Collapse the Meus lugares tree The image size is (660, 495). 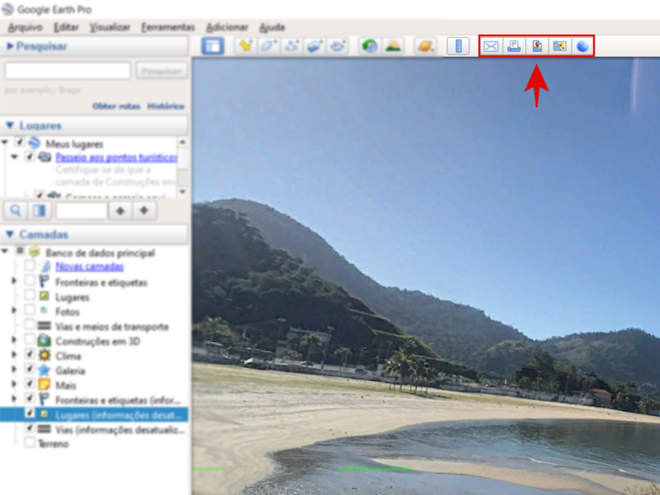(x=5, y=142)
